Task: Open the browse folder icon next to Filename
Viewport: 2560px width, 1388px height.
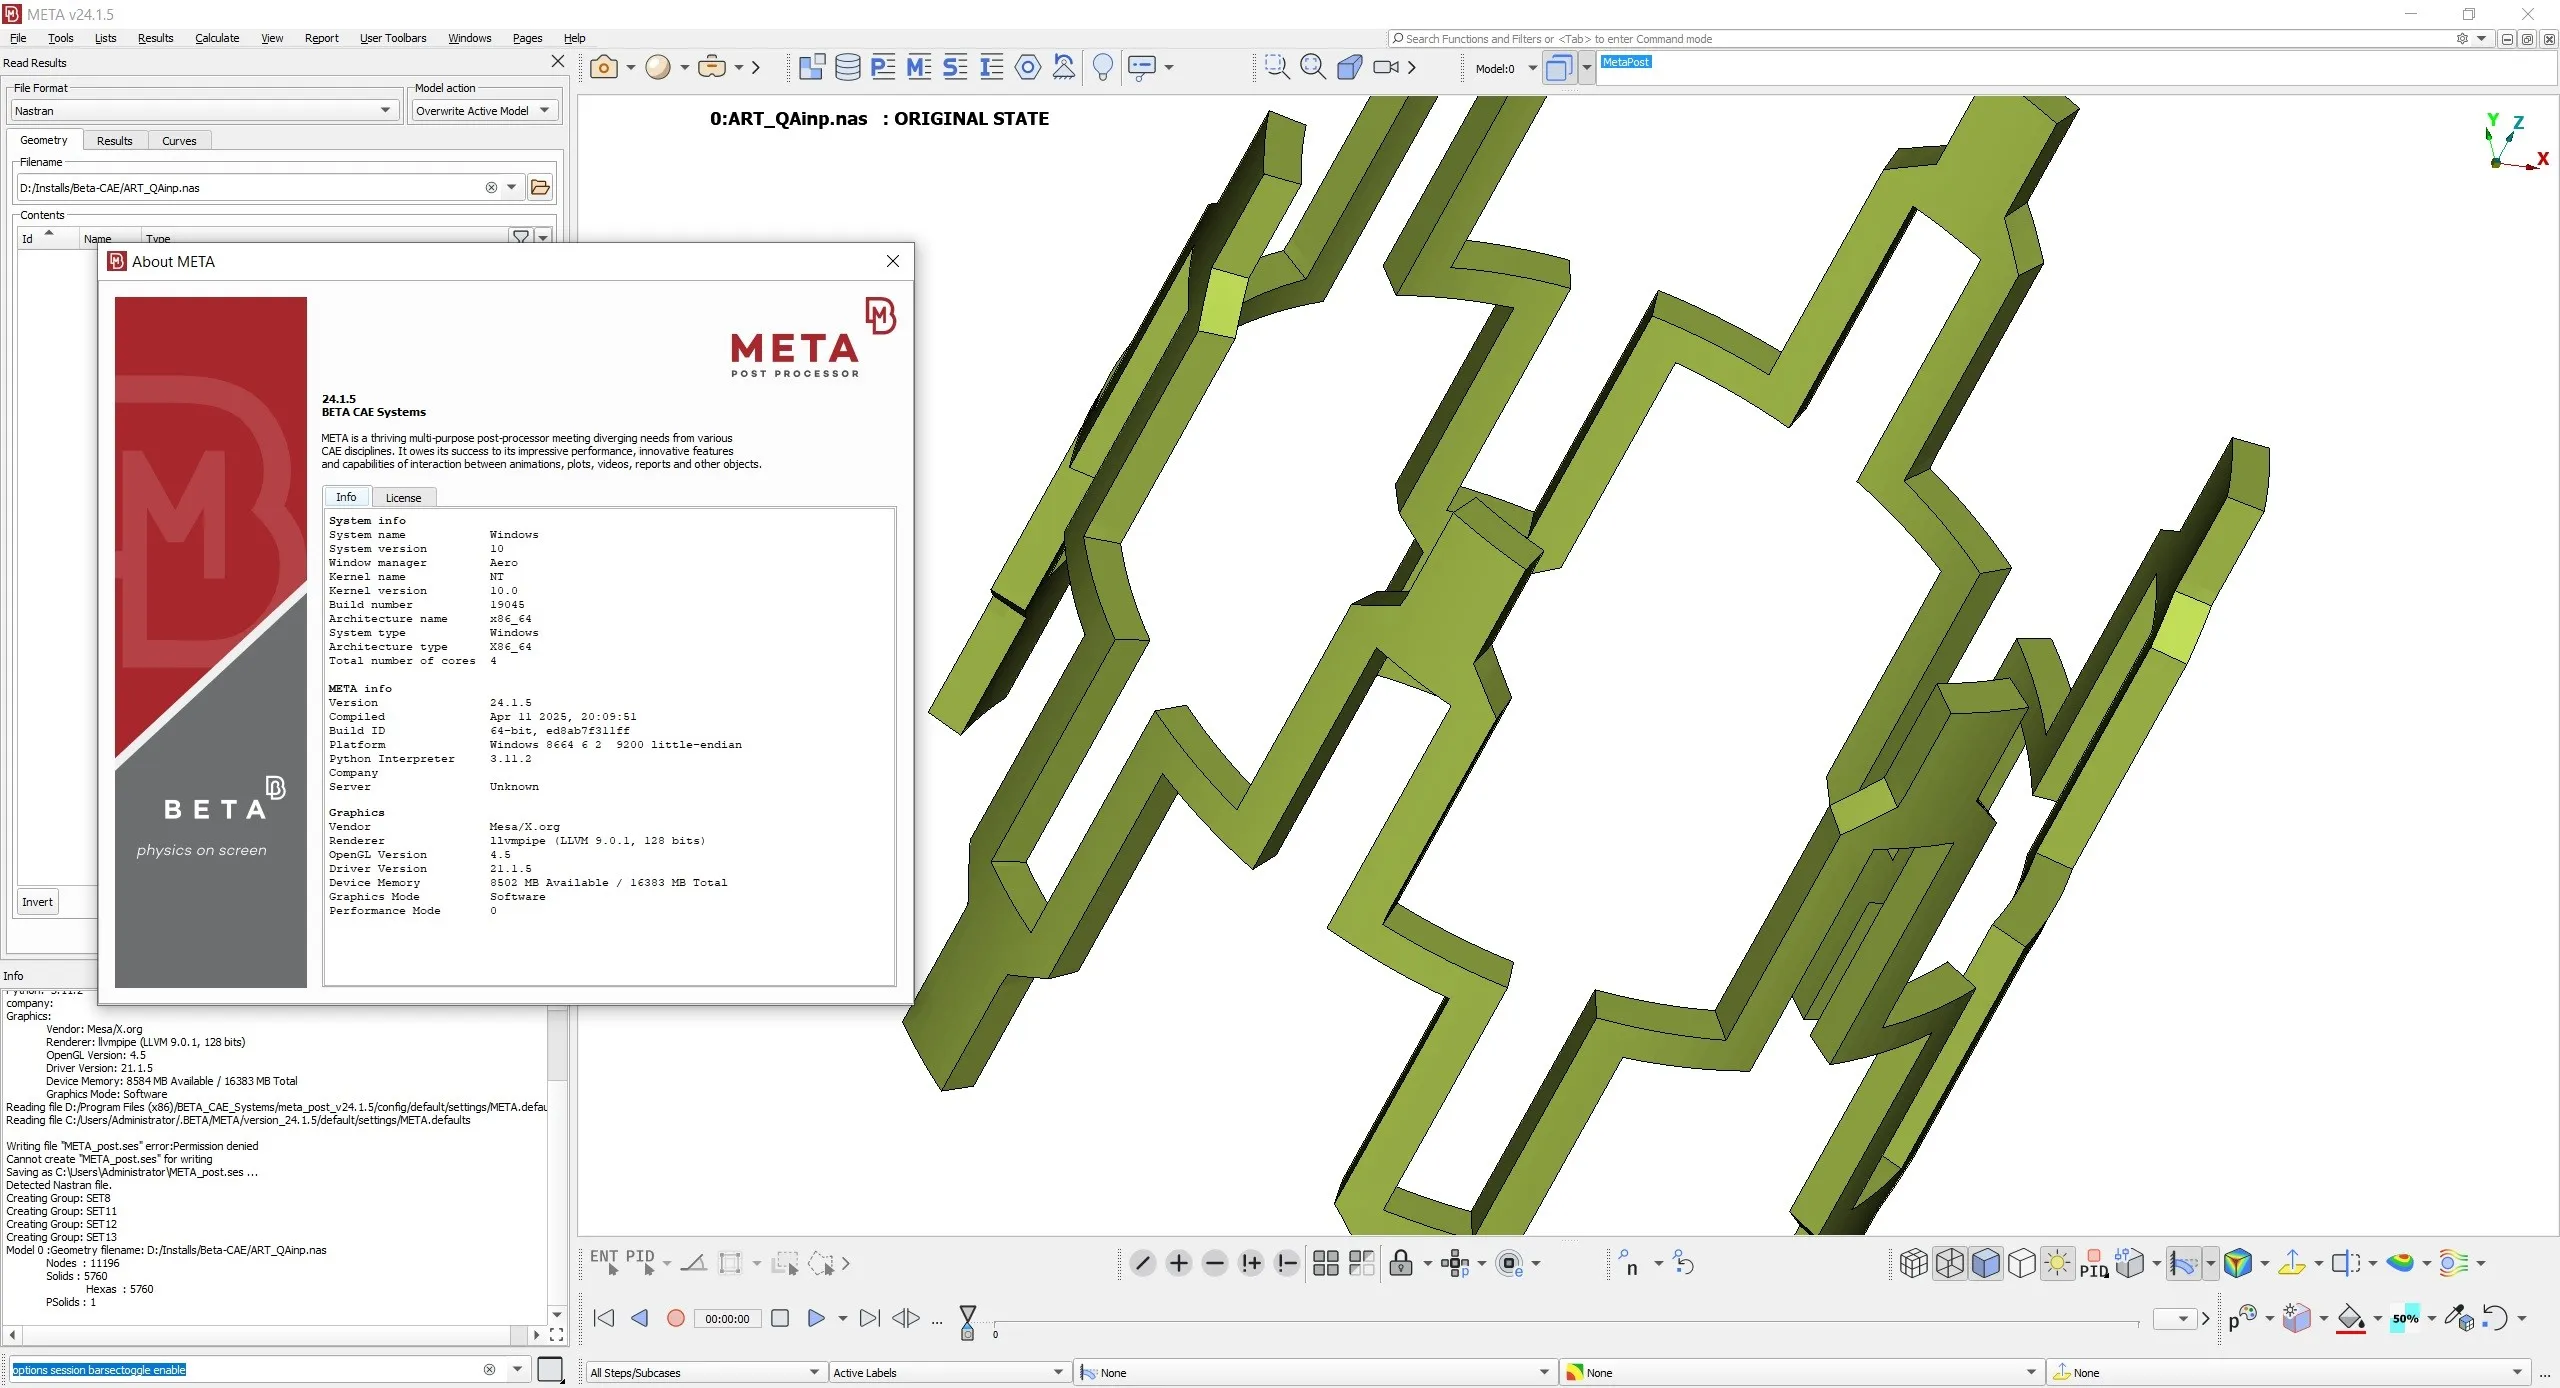Action: pyautogui.click(x=540, y=187)
